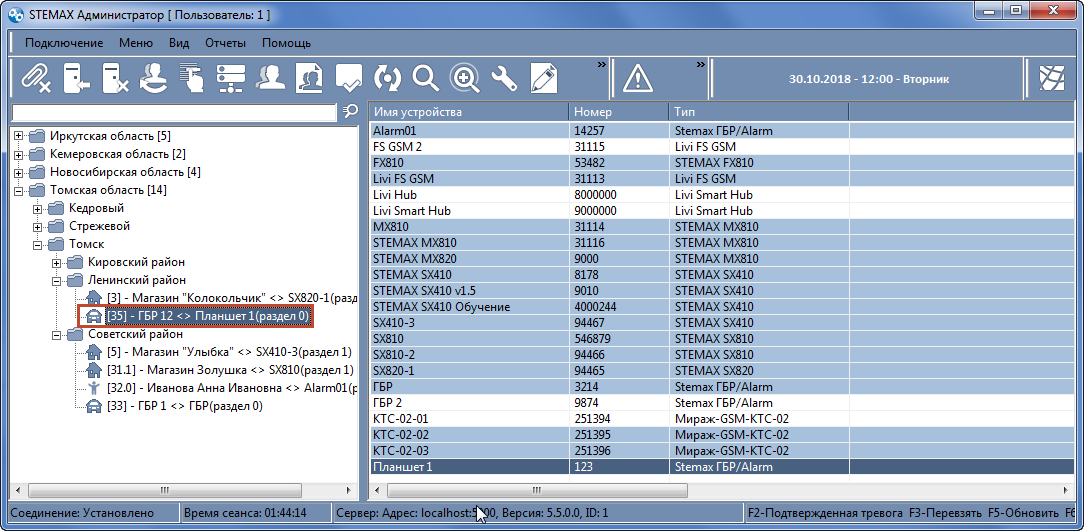Expand the Кемеровская область node
The image size is (1084, 531).
coord(19,153)
